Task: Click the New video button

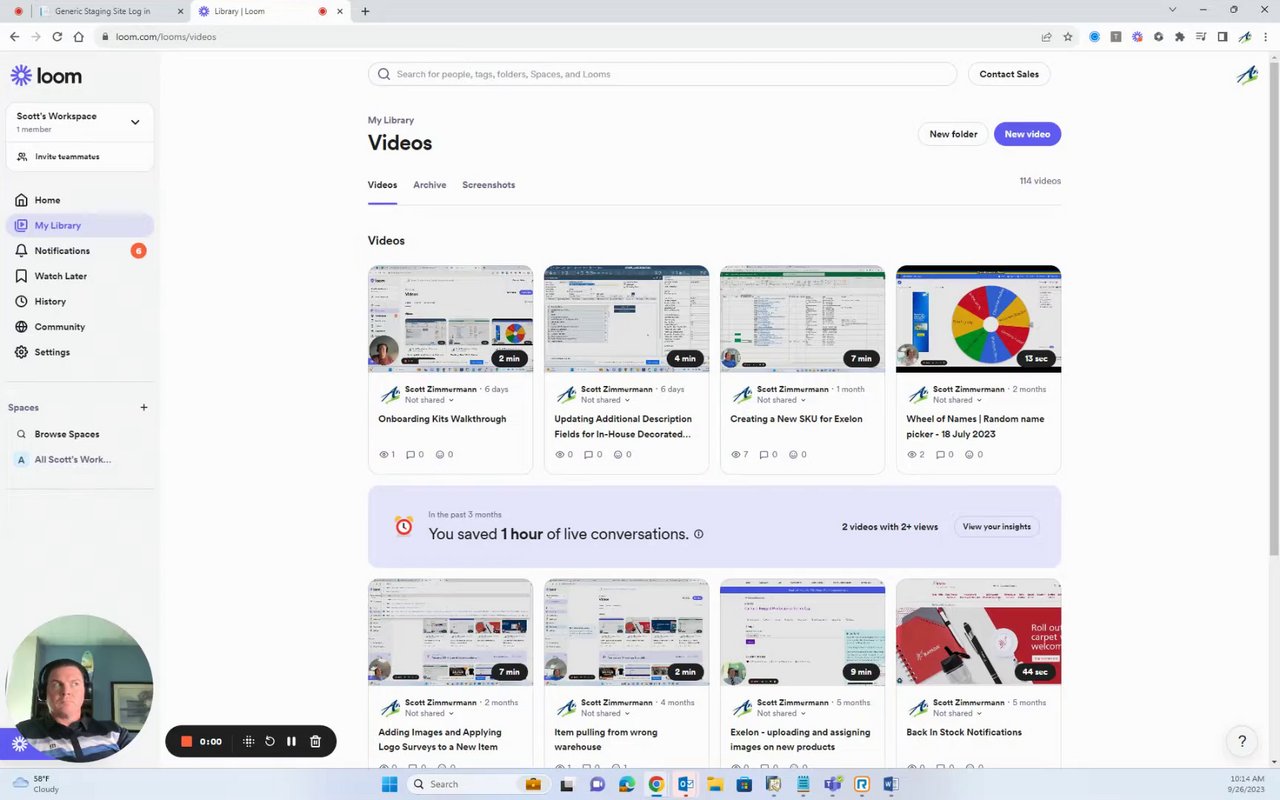Action: point(1027,134)
